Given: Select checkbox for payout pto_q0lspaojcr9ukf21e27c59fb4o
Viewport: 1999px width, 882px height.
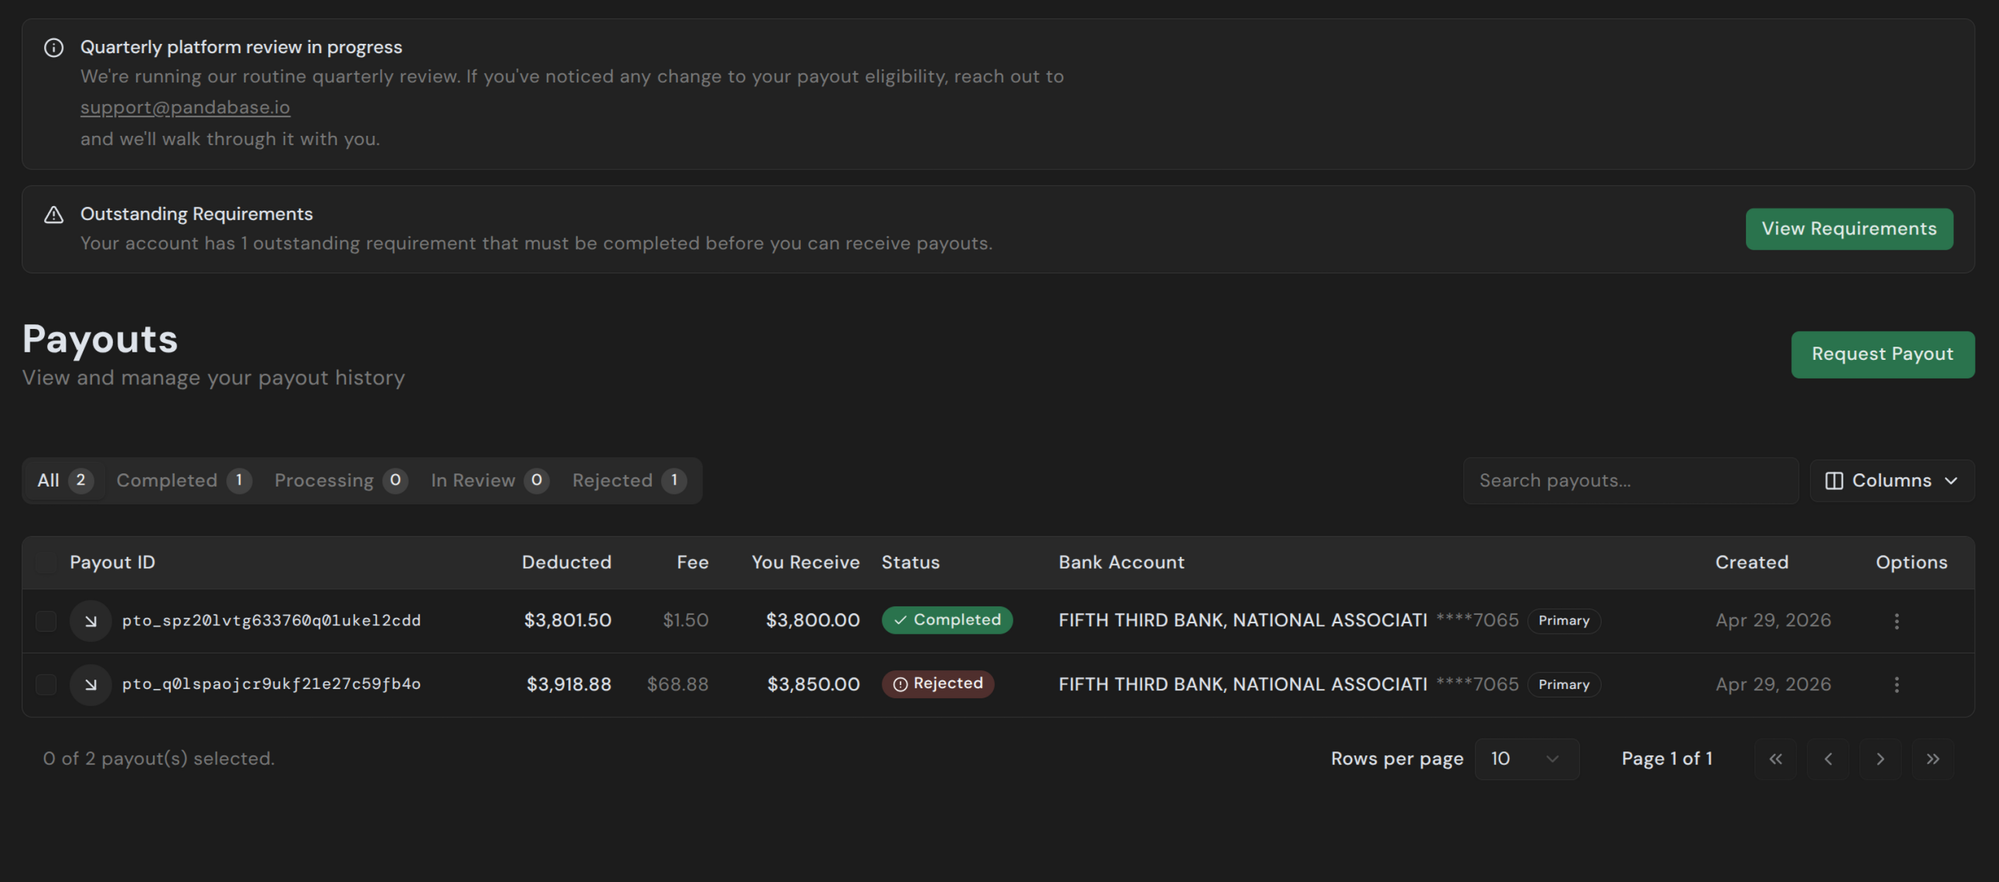Looking at the screenshot, I should 46,685.
